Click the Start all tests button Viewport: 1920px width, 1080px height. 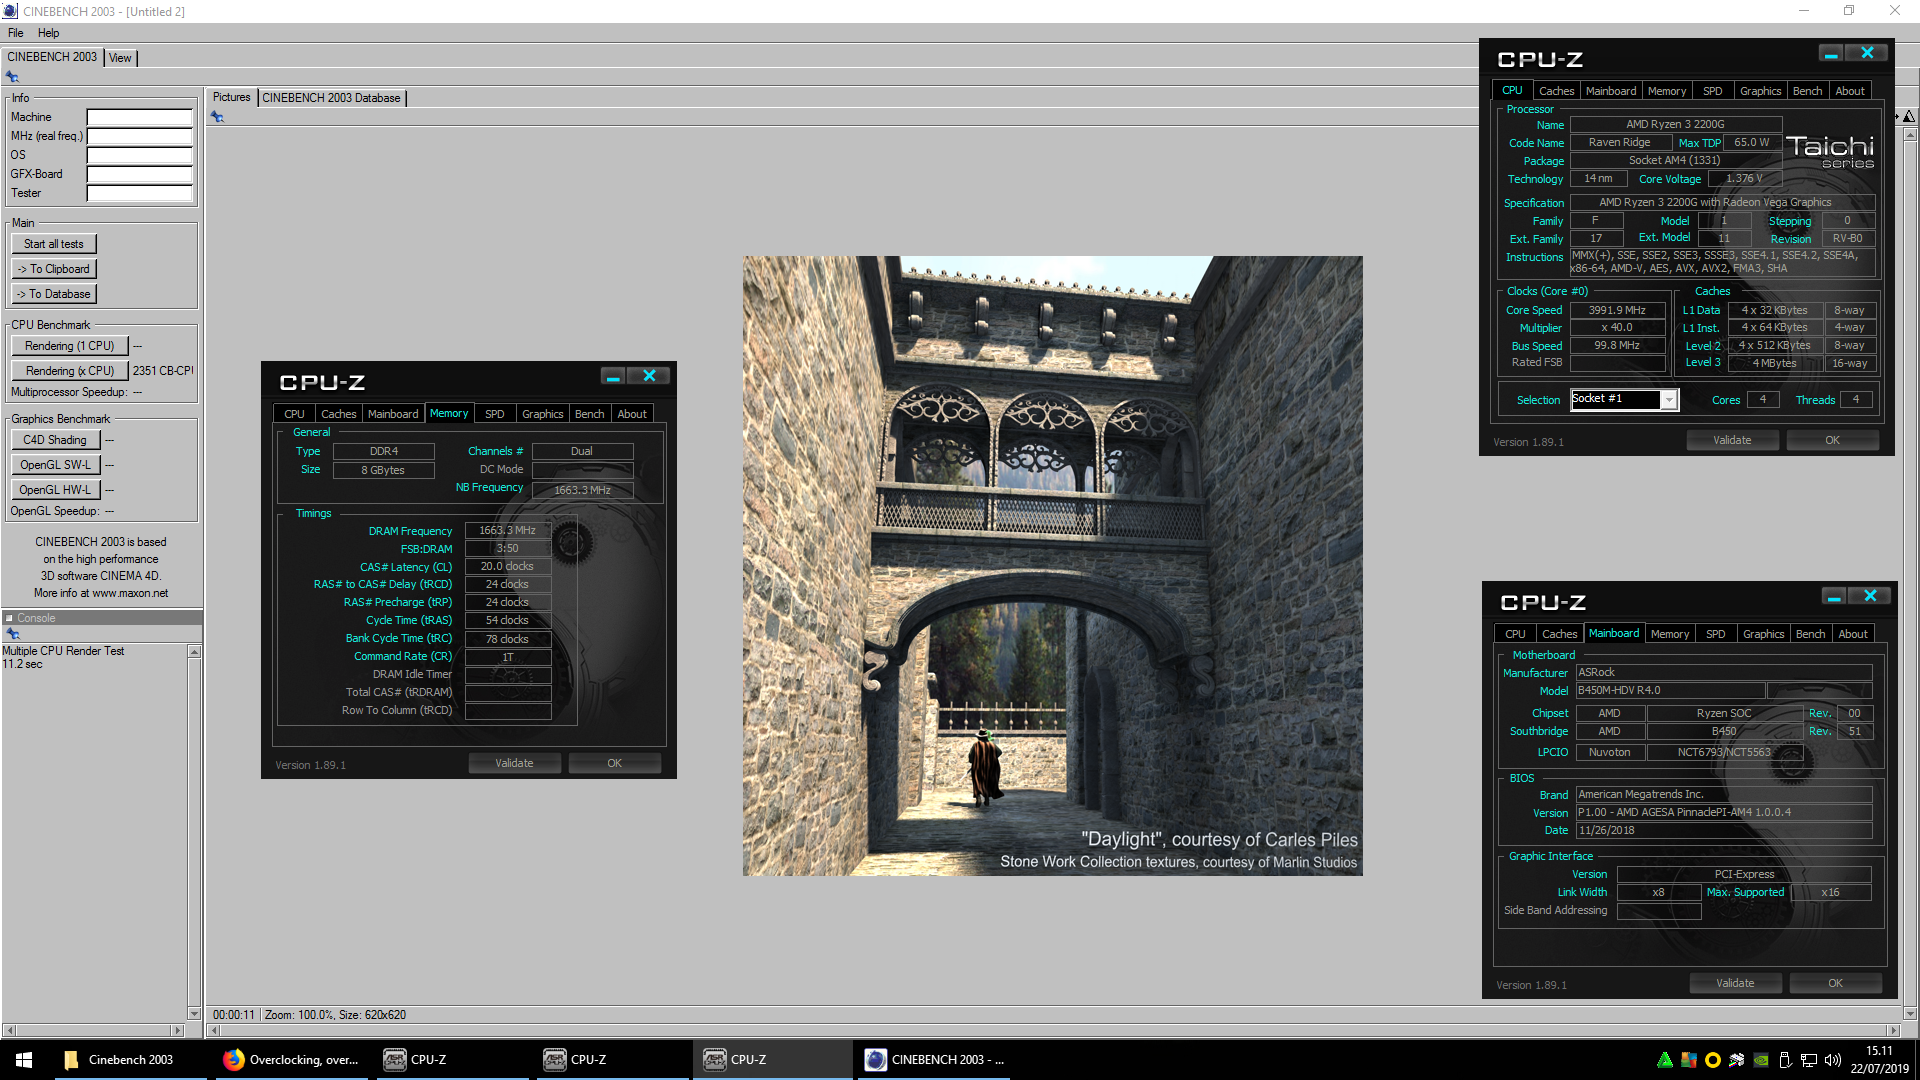tap(54, 244)
